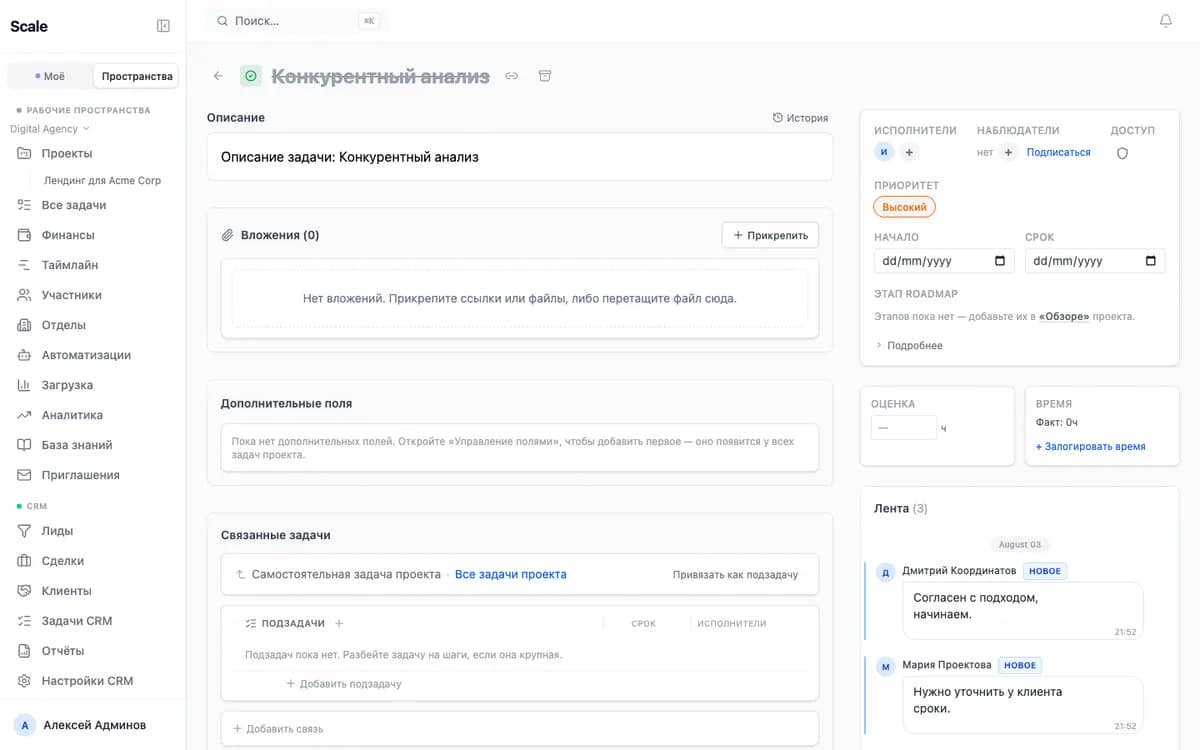Image resolution: width=1200 pixels, height=750 pixels.
Task: Go back with the arrow icon
Action: click(x=218, y=76)
